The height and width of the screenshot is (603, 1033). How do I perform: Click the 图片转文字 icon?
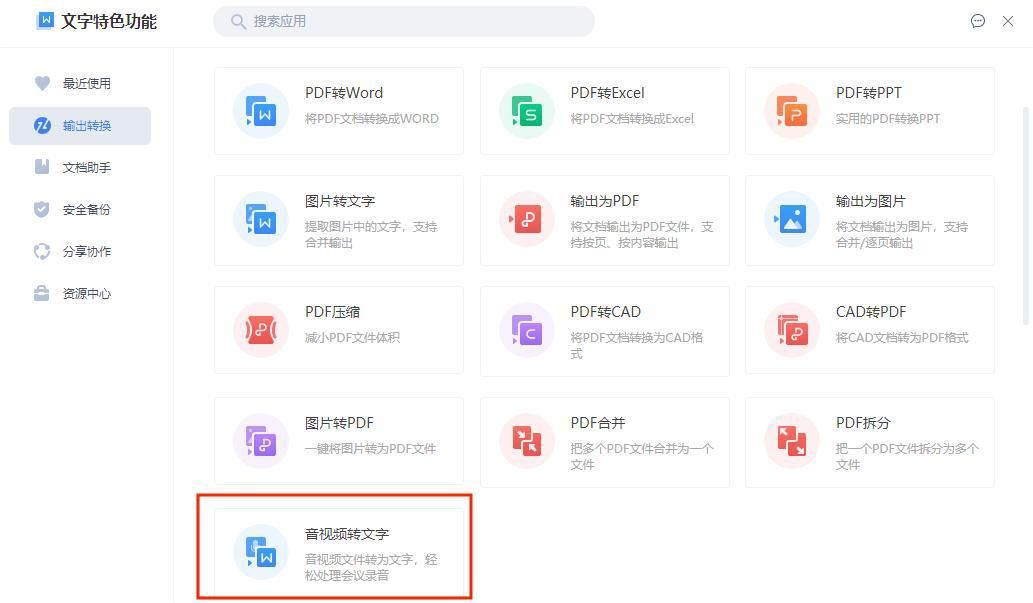(x=261, y=219)
